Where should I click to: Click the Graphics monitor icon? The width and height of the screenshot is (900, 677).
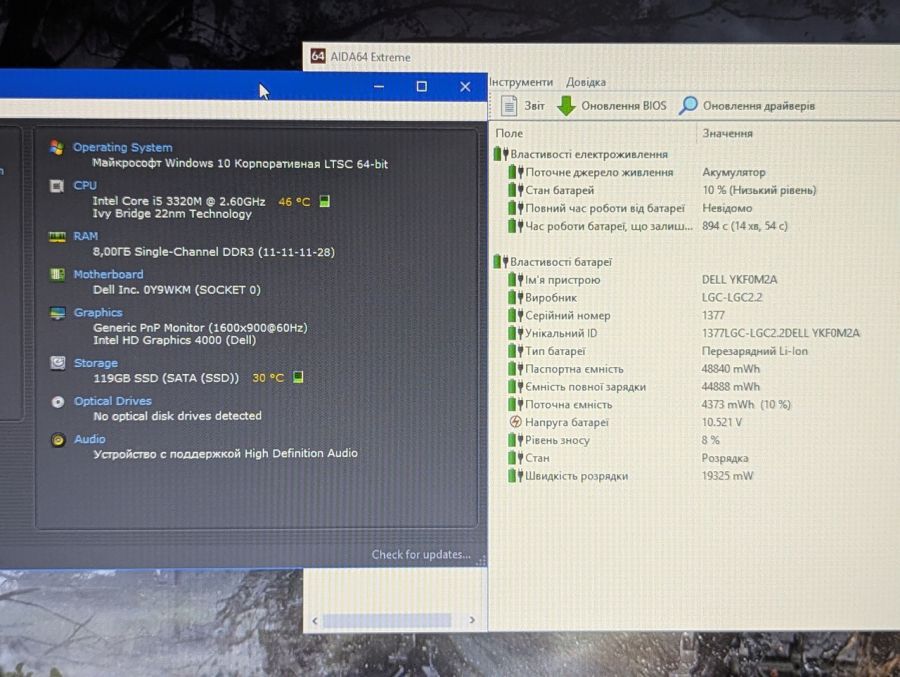tap(57, 313)
